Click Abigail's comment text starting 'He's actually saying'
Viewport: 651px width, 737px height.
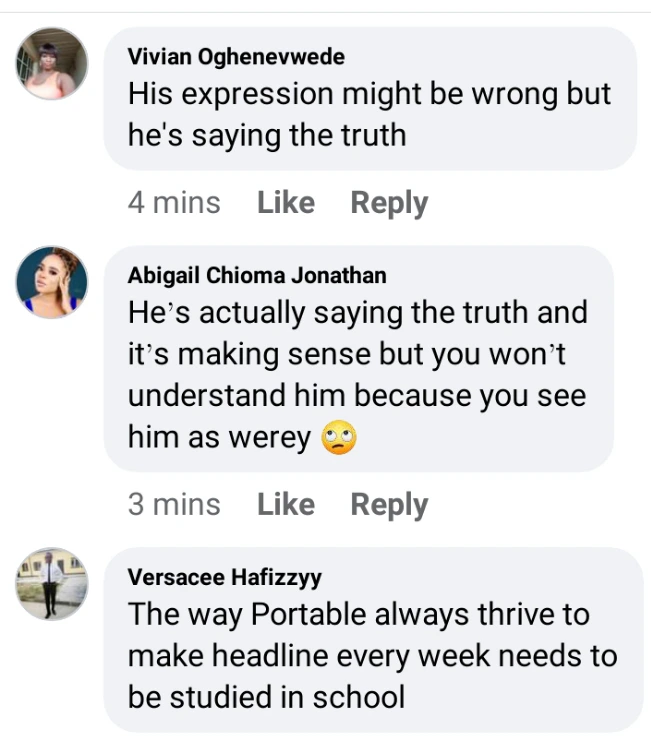[x=357, y=313]
